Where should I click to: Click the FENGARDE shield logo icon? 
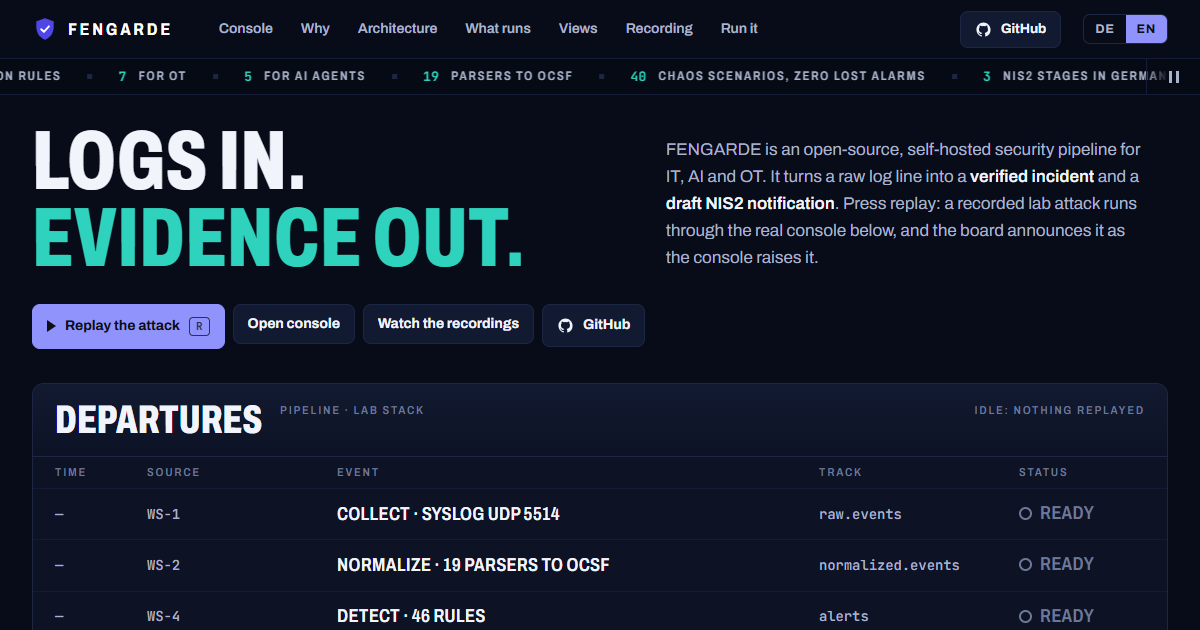pyautogui.click(x=45, y=29)
